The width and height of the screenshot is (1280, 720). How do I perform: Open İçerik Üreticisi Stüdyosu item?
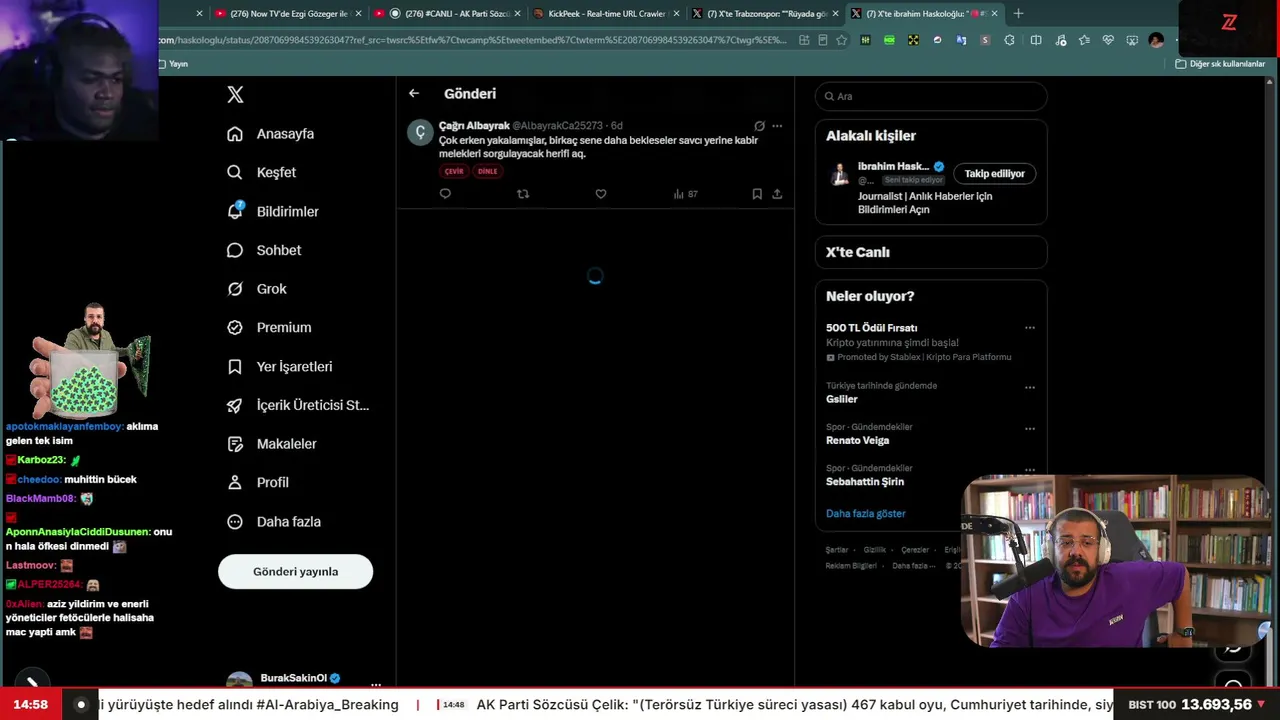coord(298,405)
